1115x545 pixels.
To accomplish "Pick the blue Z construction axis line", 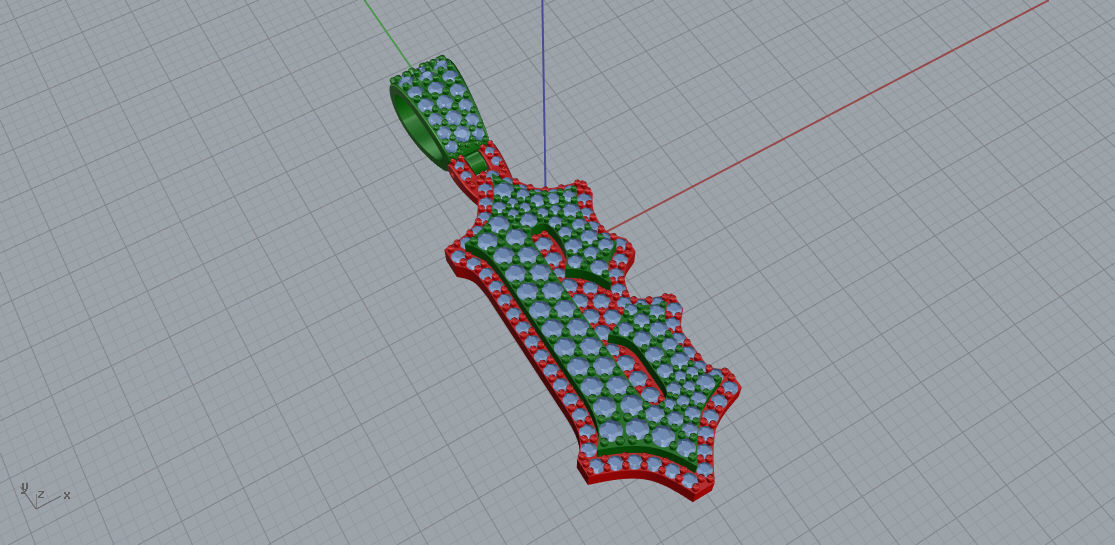I will pos(543,92).
